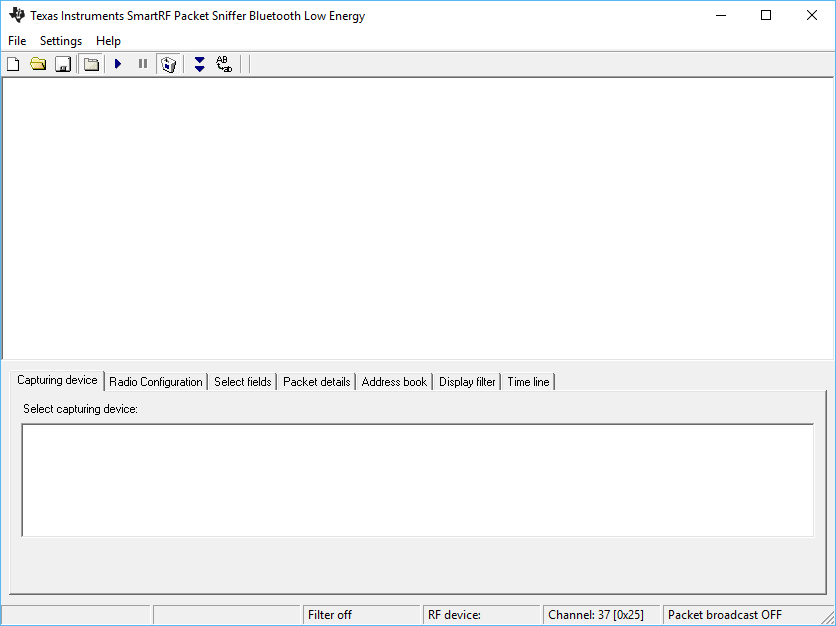Screen dimensions: 836x626
Task: Toggle small font with the AB/ab icon
Action: pyautogui.click(x=224, y=65)
